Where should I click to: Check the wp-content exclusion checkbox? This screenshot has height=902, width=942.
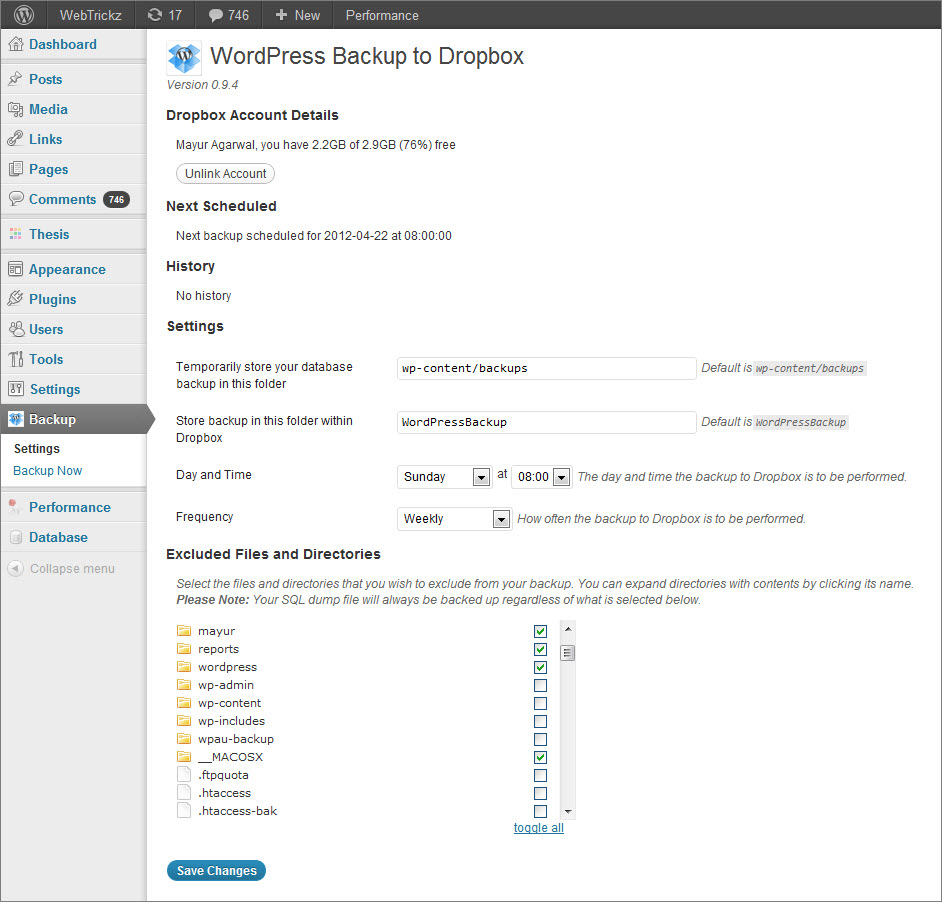(x=540, y=703)
